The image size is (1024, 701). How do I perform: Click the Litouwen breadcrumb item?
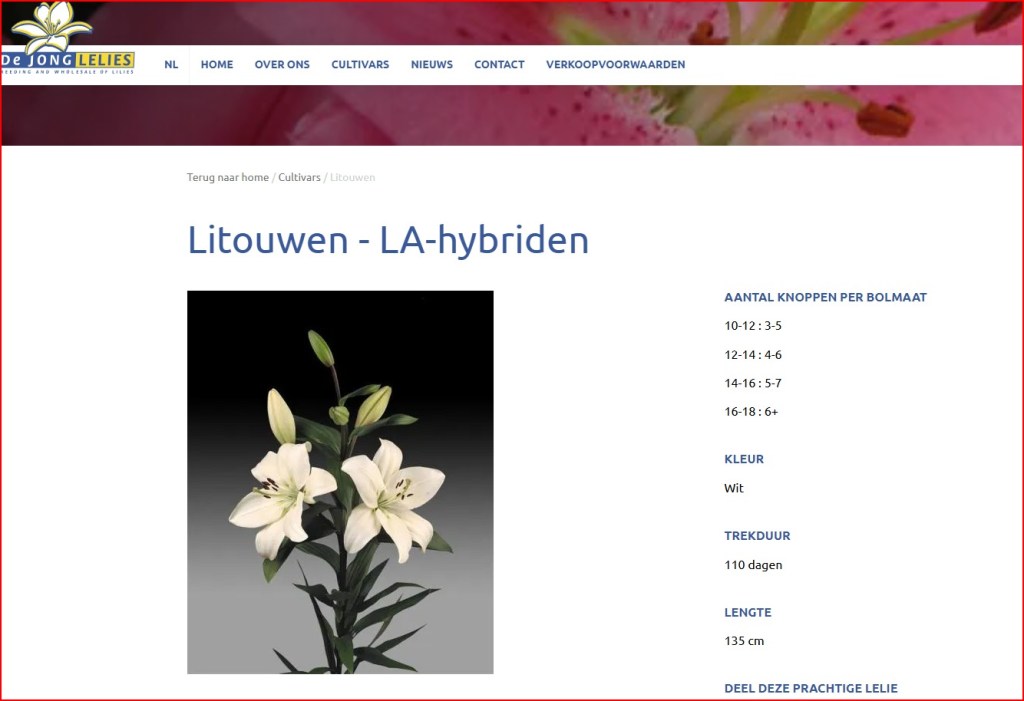(352, 177)
